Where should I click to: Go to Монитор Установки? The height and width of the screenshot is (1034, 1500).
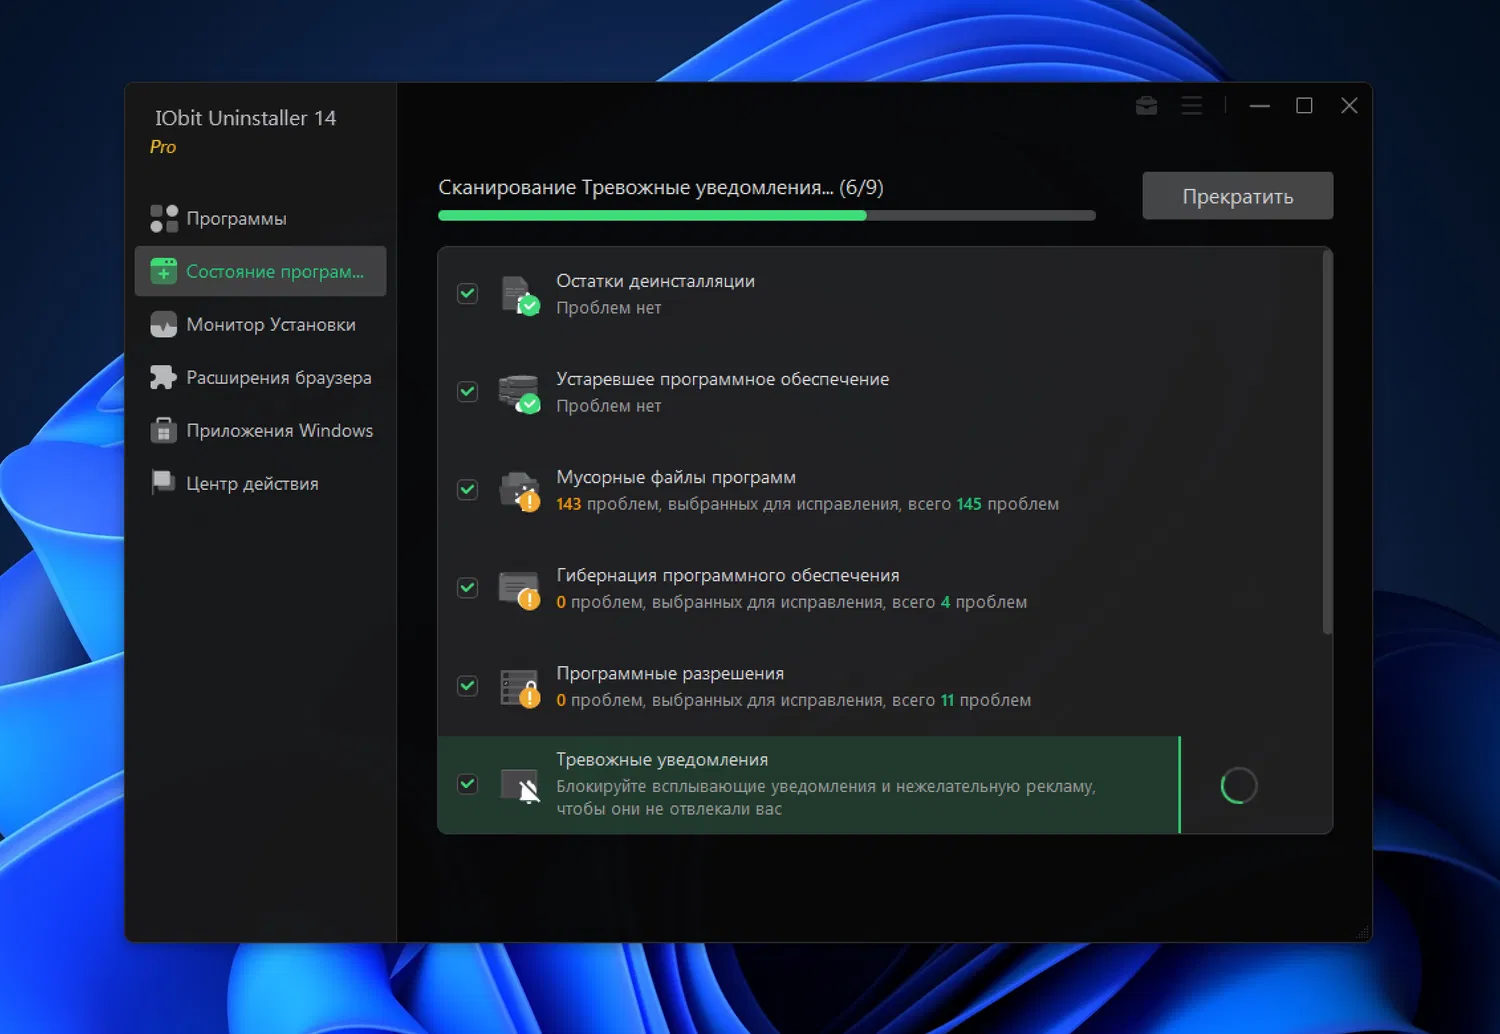click(260, 324)
